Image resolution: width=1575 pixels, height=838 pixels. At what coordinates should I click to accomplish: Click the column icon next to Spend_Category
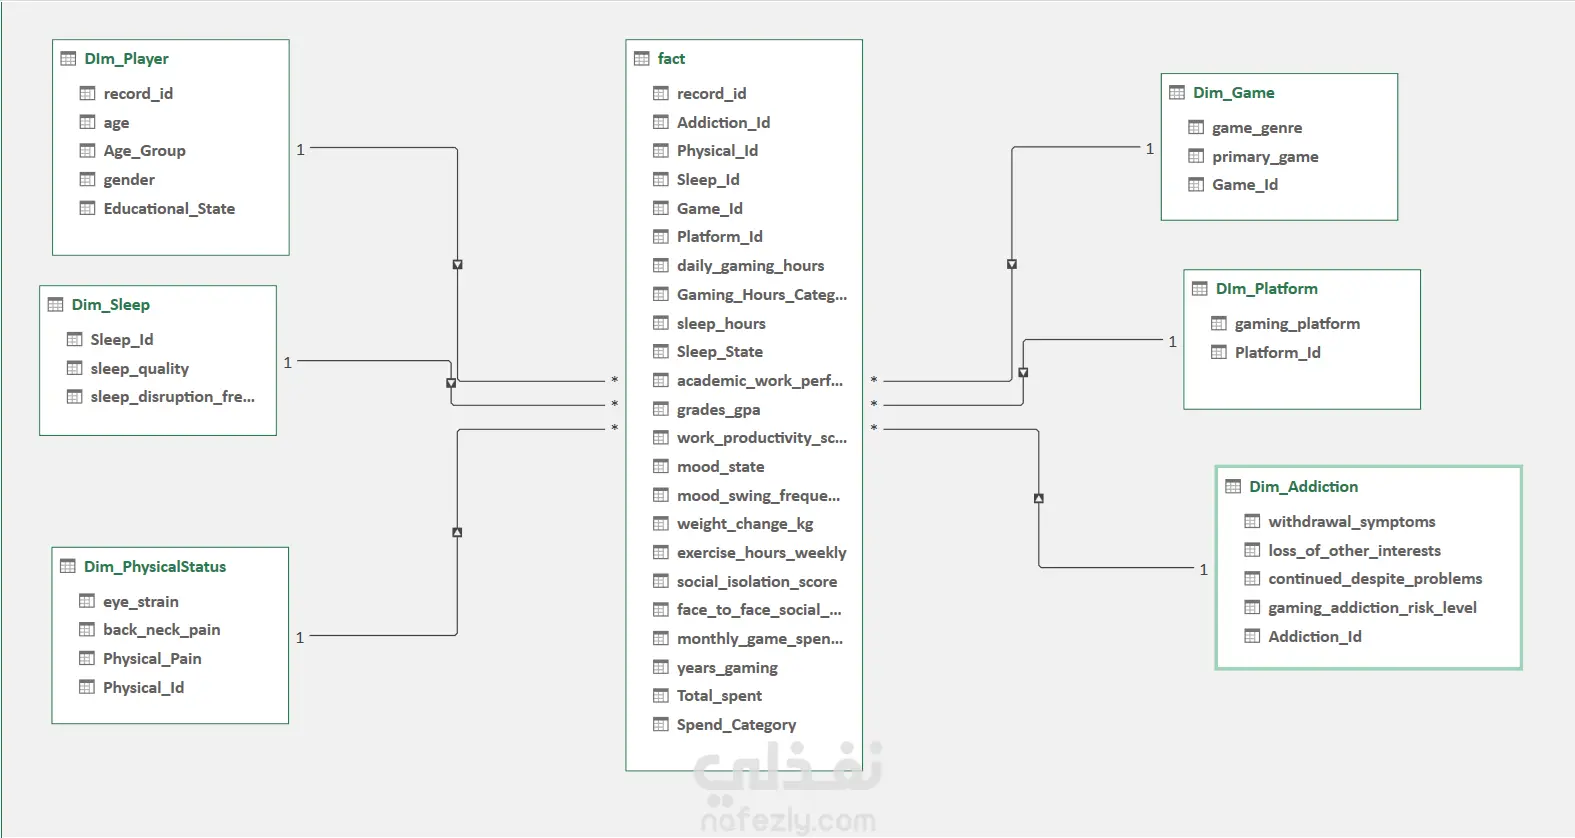point(661,725)
